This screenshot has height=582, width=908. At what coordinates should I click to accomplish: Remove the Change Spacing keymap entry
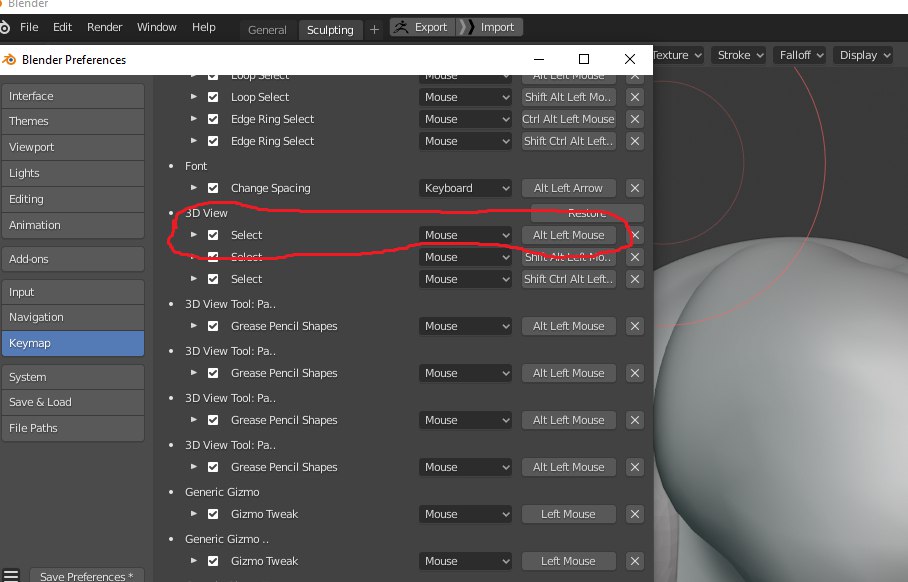click(635, 188)
